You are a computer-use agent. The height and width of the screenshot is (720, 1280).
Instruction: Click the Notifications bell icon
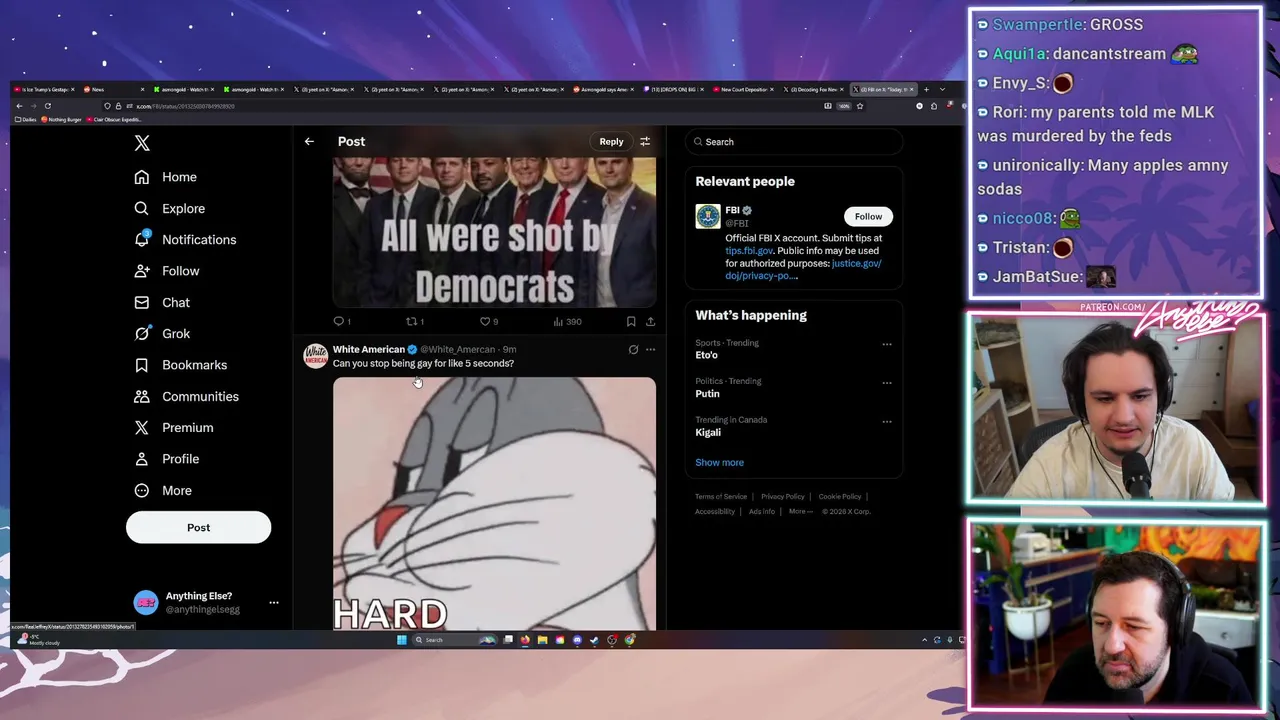pyautogui.click(x=142, y=240)
